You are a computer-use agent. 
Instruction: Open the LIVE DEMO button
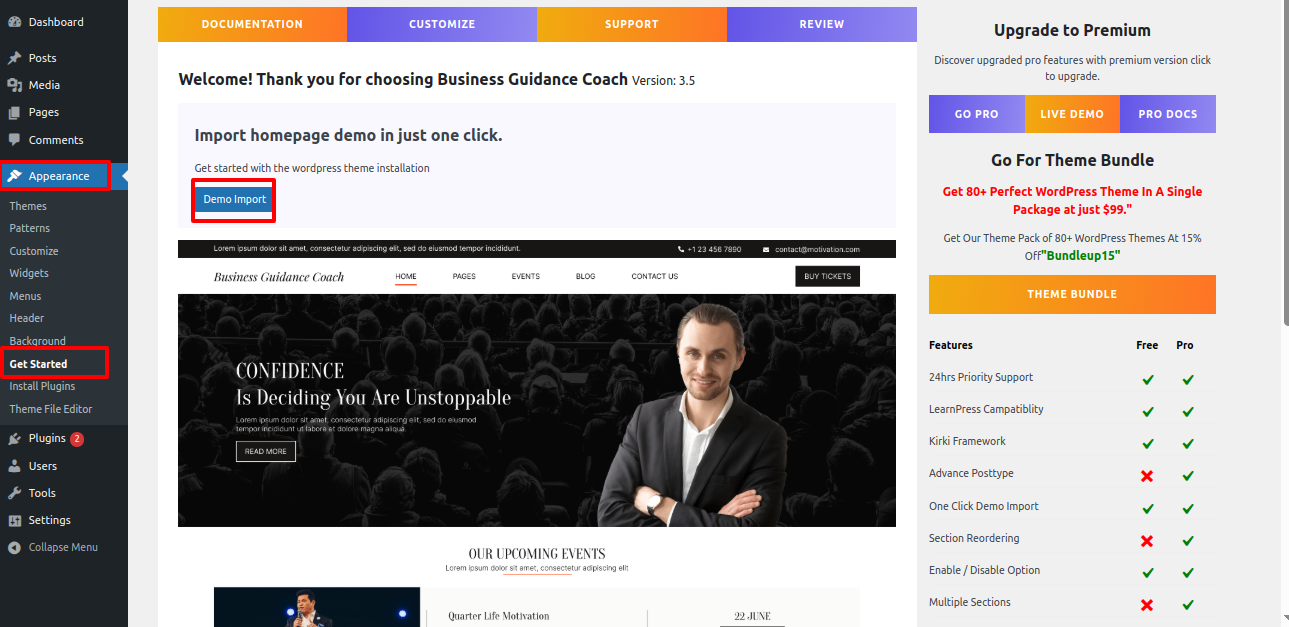(x=1072, y=114)
